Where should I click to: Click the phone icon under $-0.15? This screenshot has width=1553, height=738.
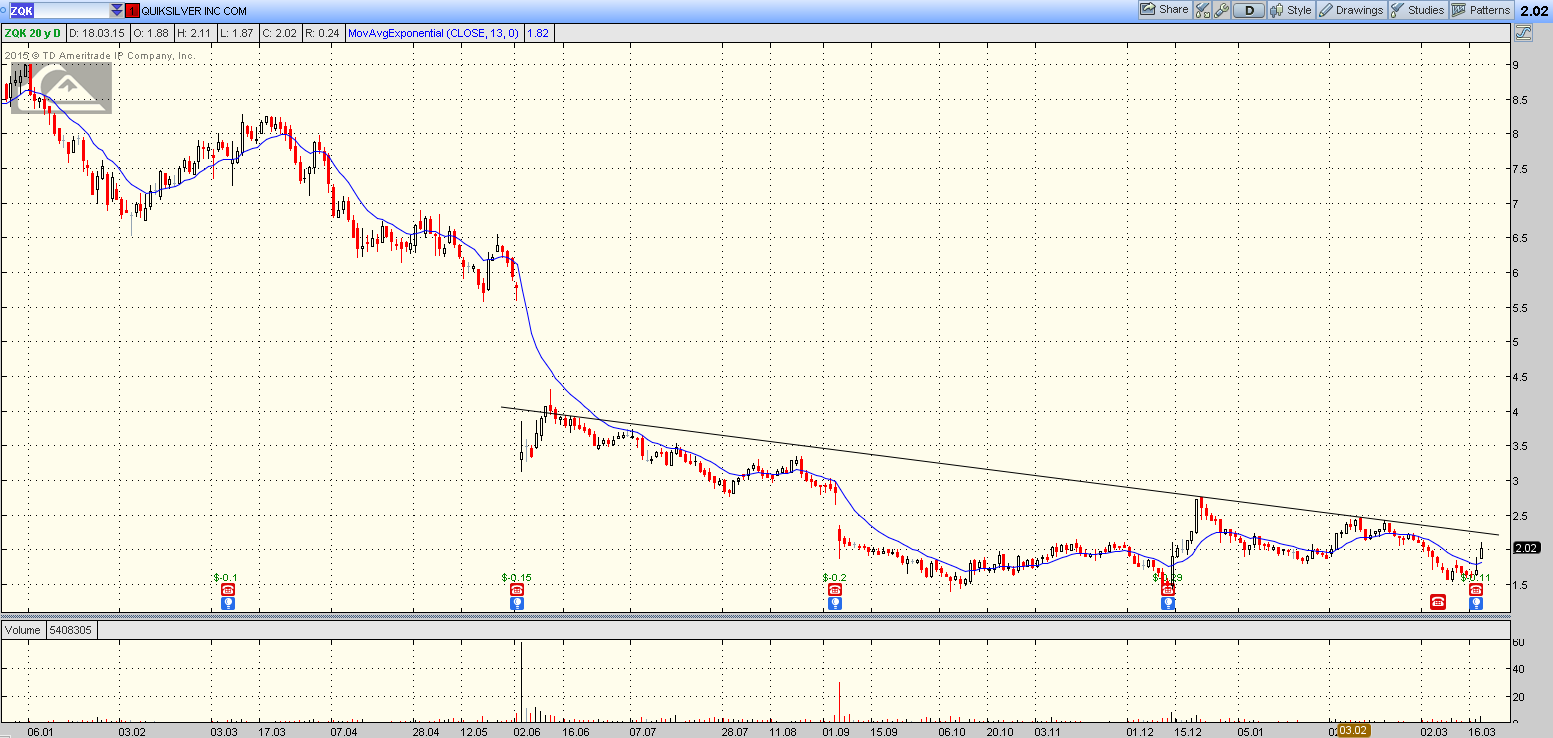click(517, 590)
